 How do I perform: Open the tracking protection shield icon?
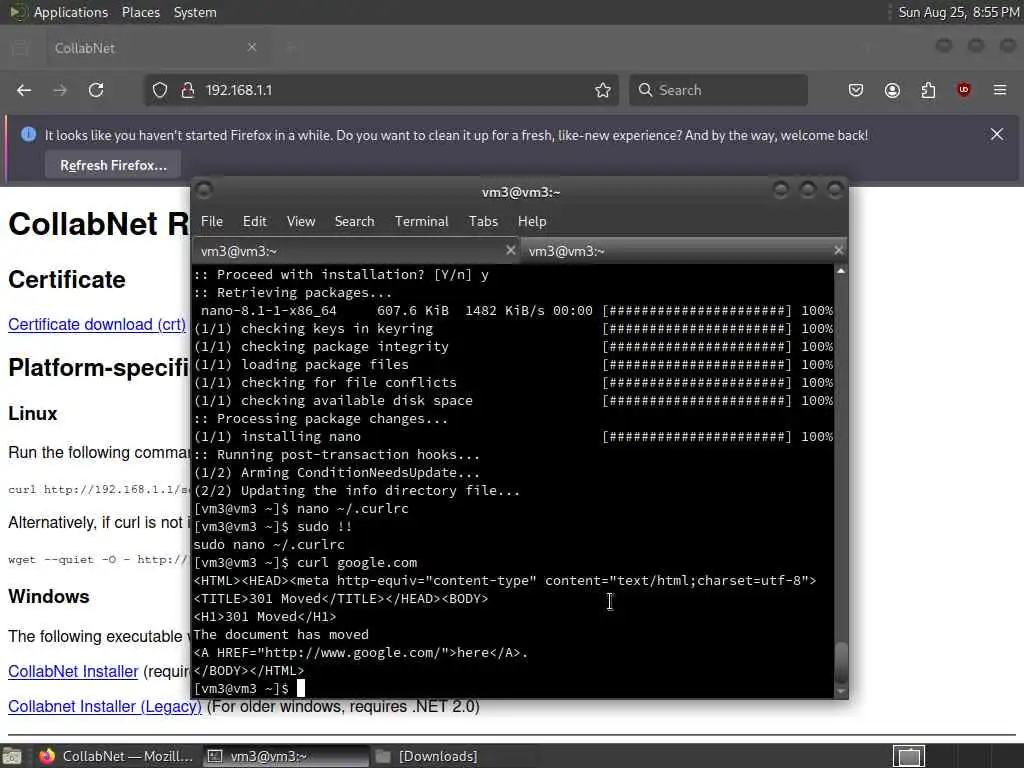(160, 90)
